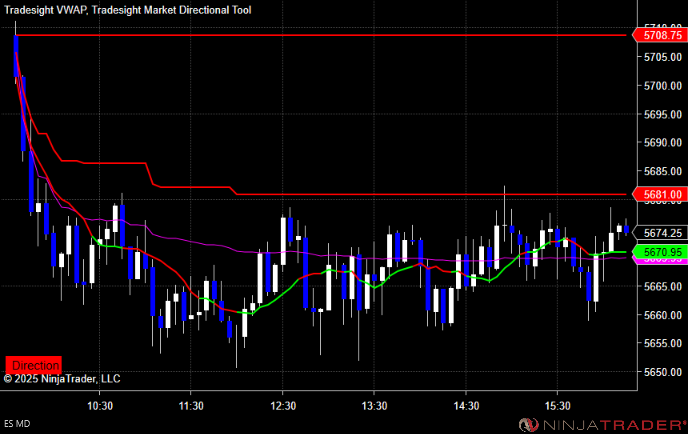The height and width of the screenshot is (434, 688).
Task: Click the red Direction indicator label
Action: tap(33, 365)
